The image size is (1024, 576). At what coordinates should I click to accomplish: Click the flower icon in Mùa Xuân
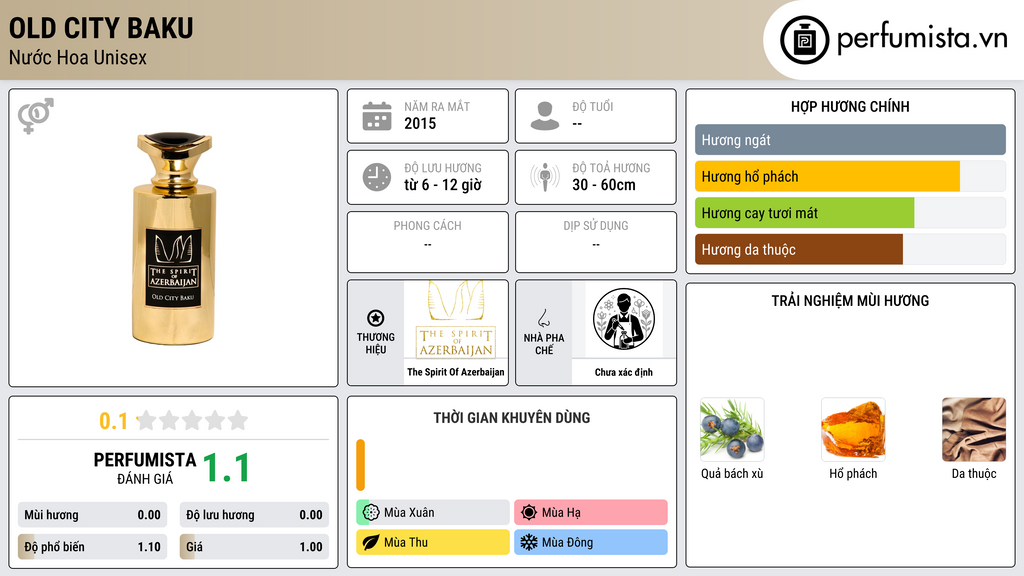371,513
